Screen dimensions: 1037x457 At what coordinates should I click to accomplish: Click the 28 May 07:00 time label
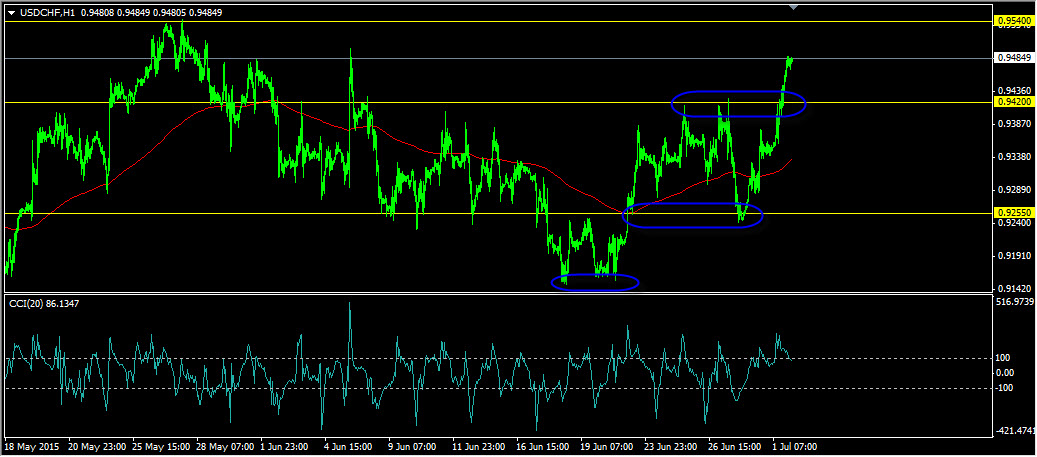tap(225, 447)
